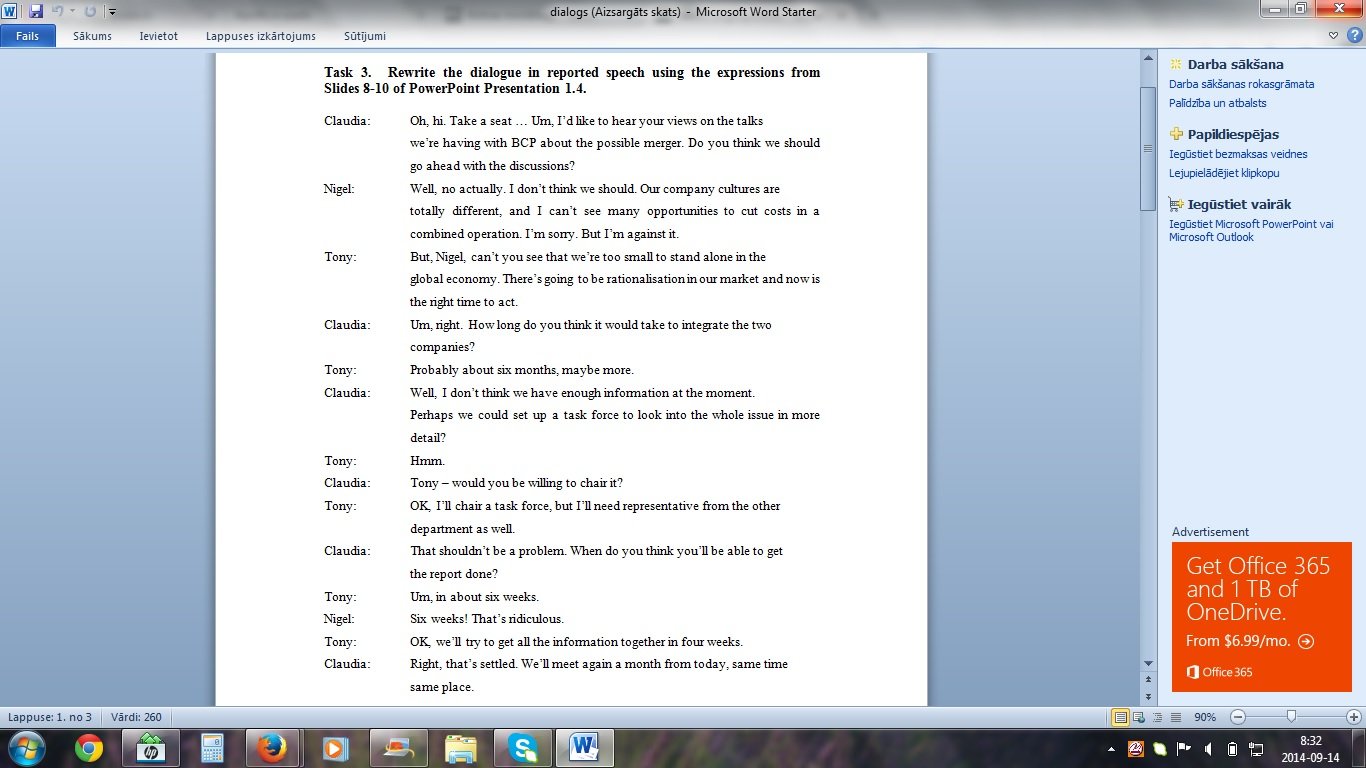Screen dimensions: 1366x768
Task: Click the 90% zoom level button
Action: [1205, 717]
